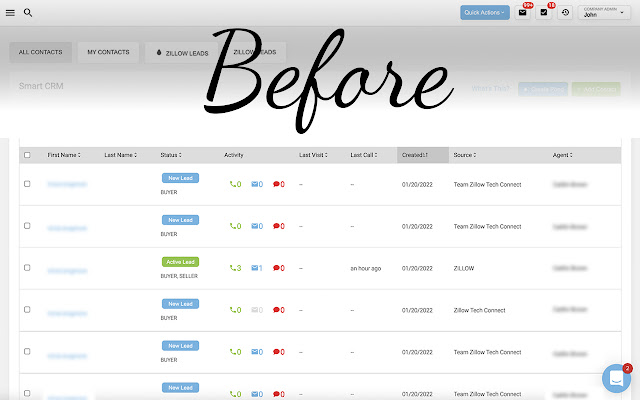Screen dimensions: 640x400
Task: Open the mail inbox icon with 99+ badge
Action: point(522,13)
